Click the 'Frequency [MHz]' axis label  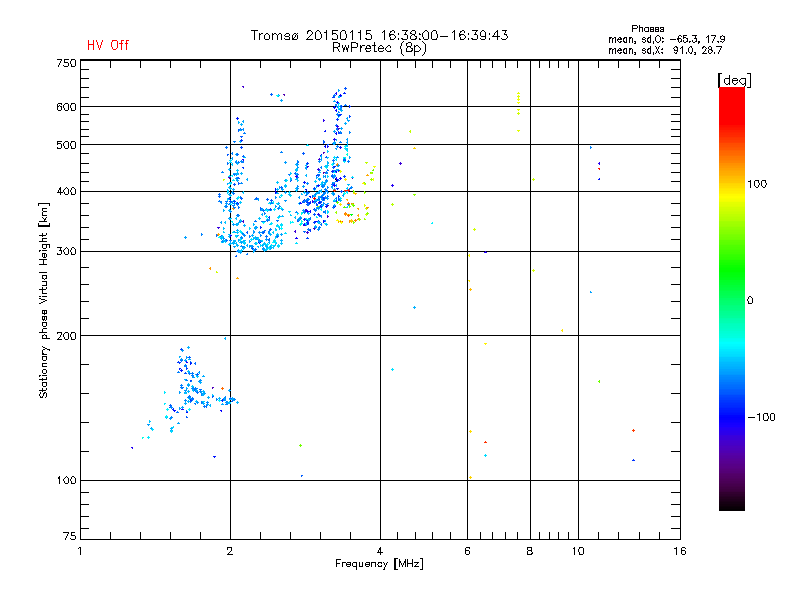tap(379, 564)
